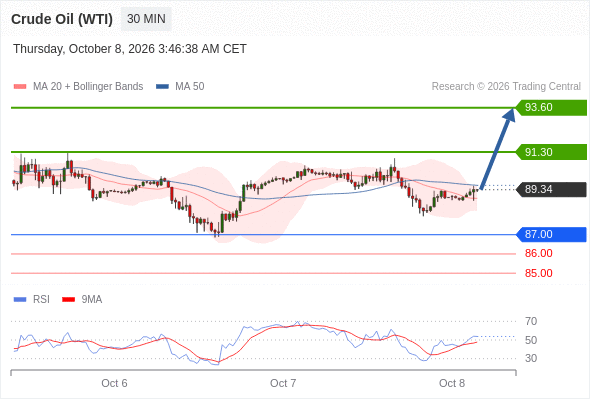
Task: Click the red 9MA legend swatch
Action: tap(68, 300)
